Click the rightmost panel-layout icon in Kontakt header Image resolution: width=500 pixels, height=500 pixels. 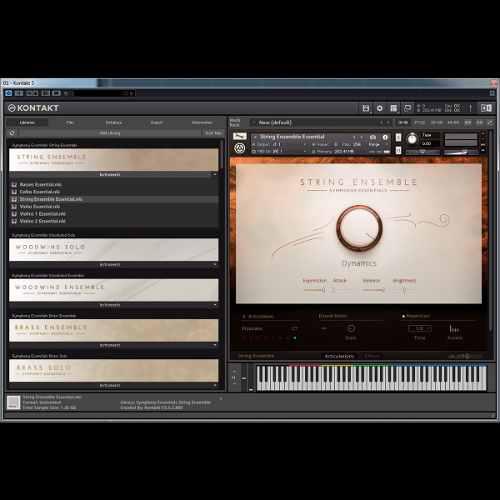[x=486, y=108]
